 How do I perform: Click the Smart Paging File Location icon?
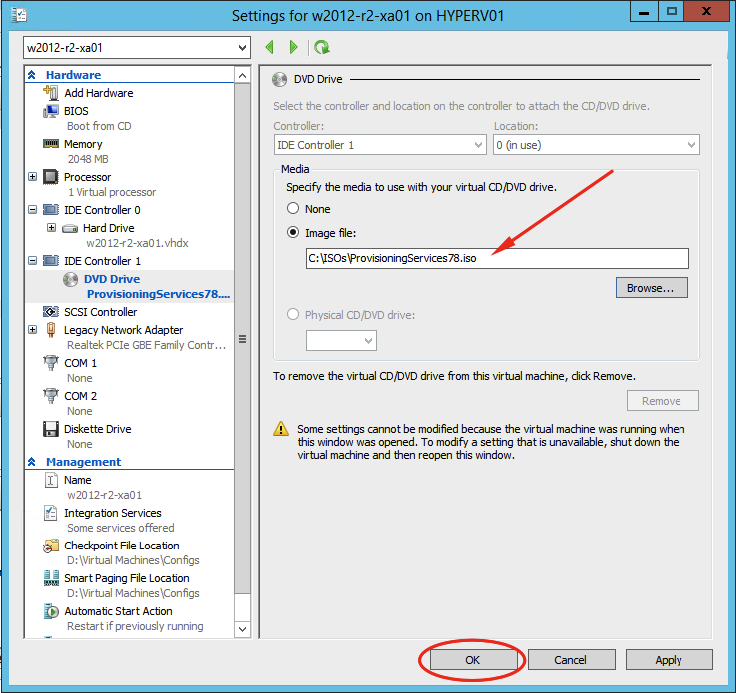51,578
